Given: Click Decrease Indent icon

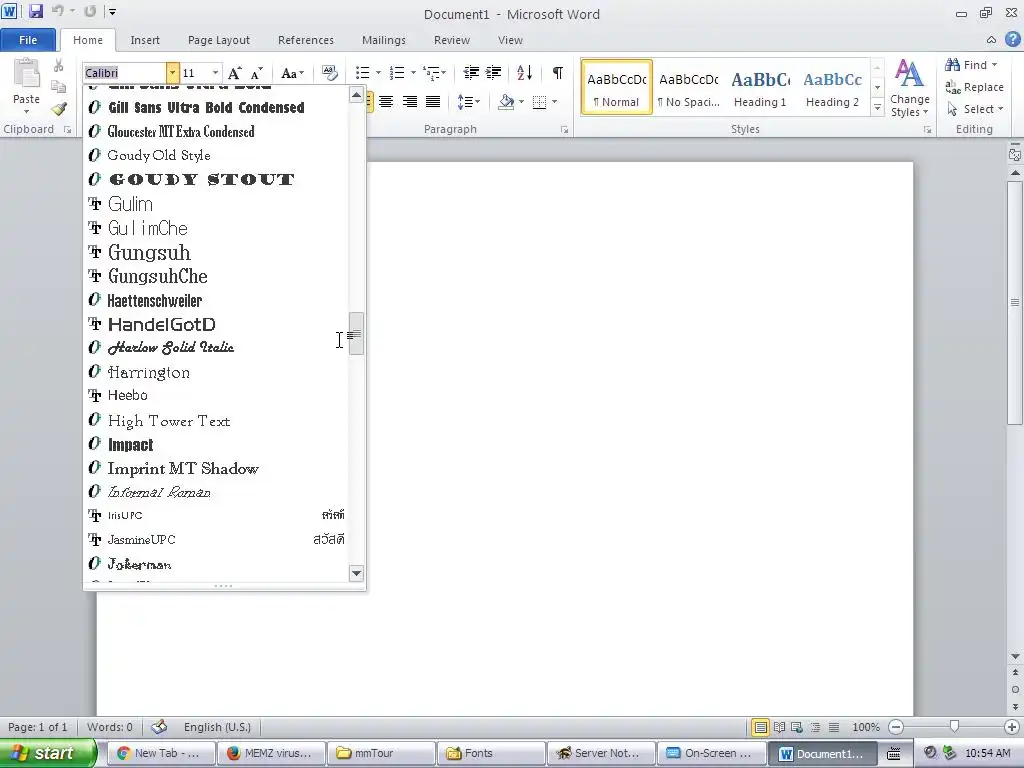Looking at the screenshot, I should (x=471, y=72).
